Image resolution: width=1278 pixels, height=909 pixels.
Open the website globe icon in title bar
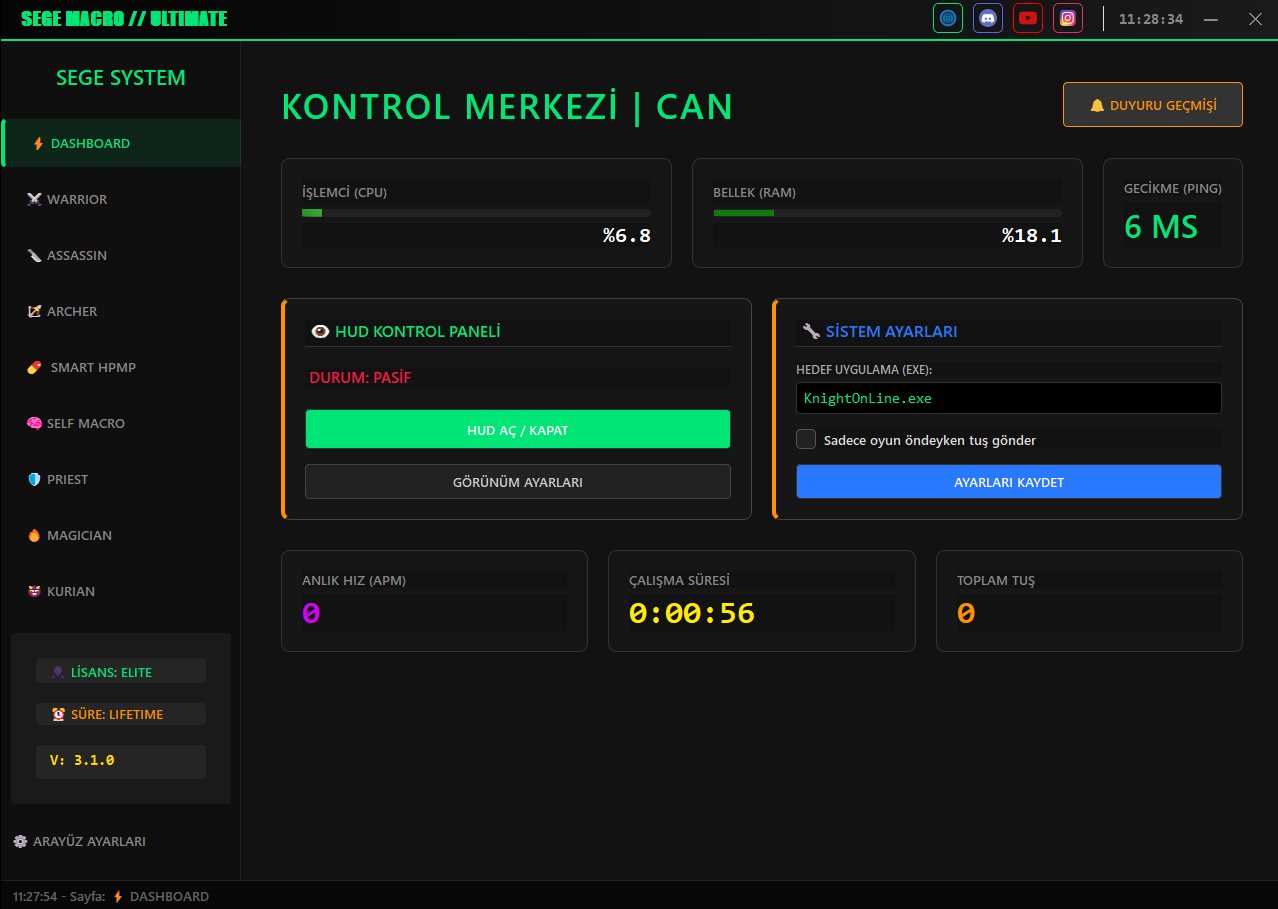coord(947,18)
